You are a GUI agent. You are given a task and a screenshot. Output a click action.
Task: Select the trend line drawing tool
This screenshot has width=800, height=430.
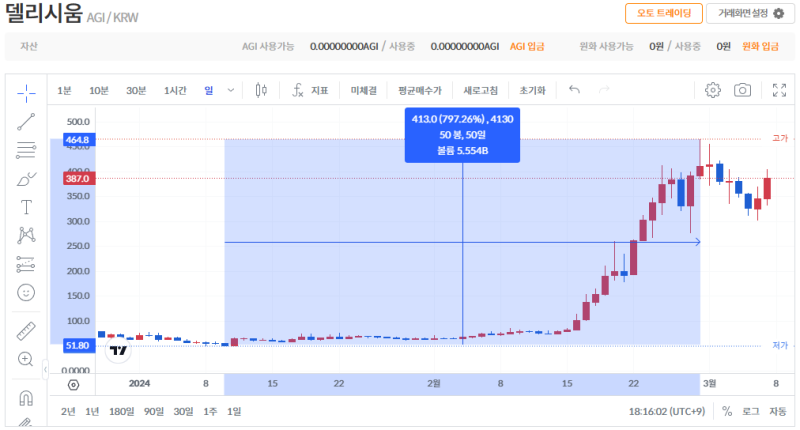pos(26,122)
